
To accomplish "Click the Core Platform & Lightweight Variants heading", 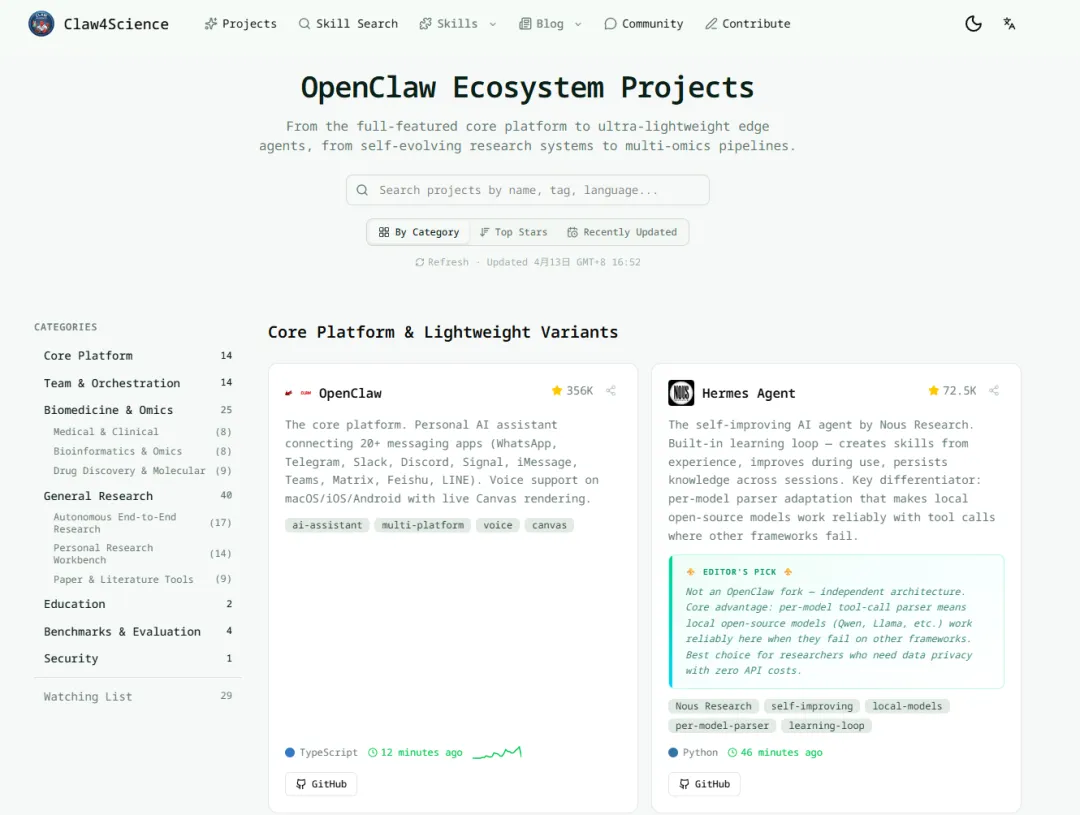I will coord(443,332).
